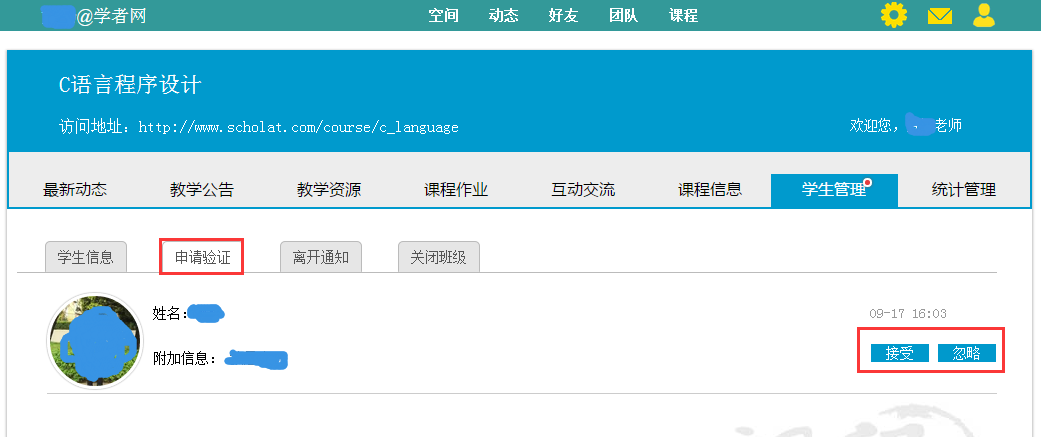The image size is (1041, 437).
Task: Open 空间 in top navigation
Action: click(x=443, y=15)
